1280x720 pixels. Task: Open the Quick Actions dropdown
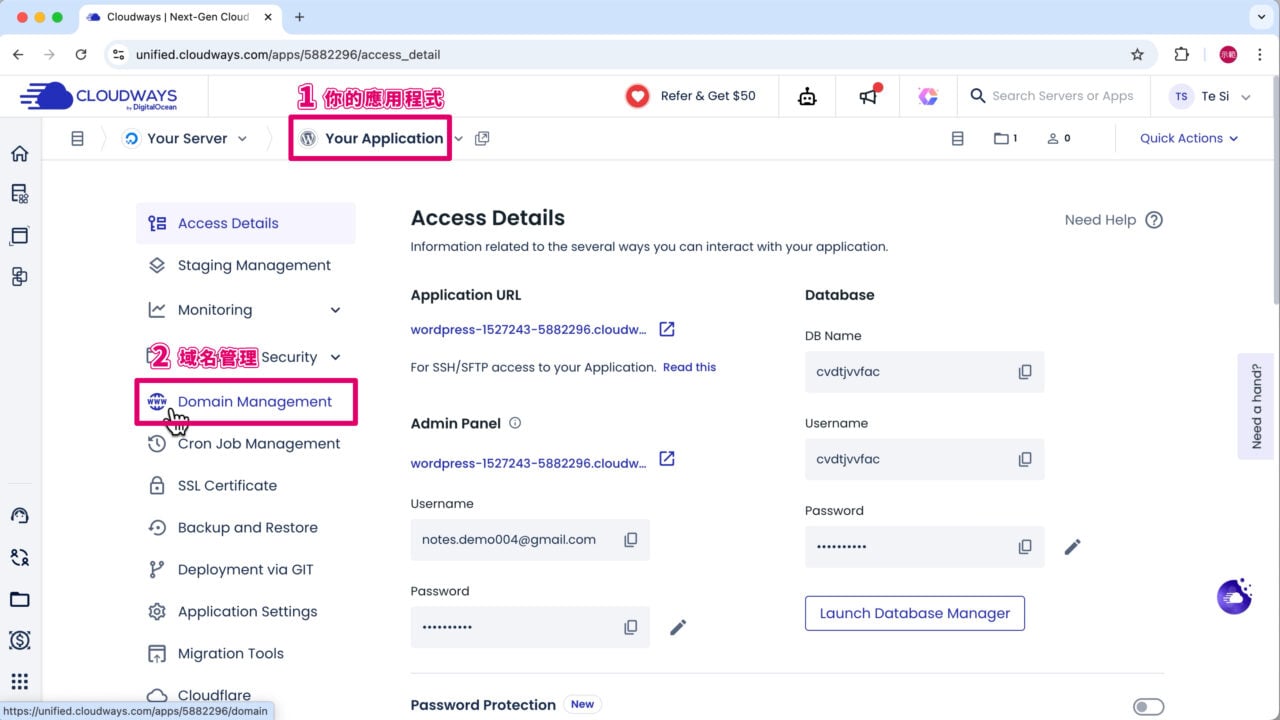point(1188,138)
